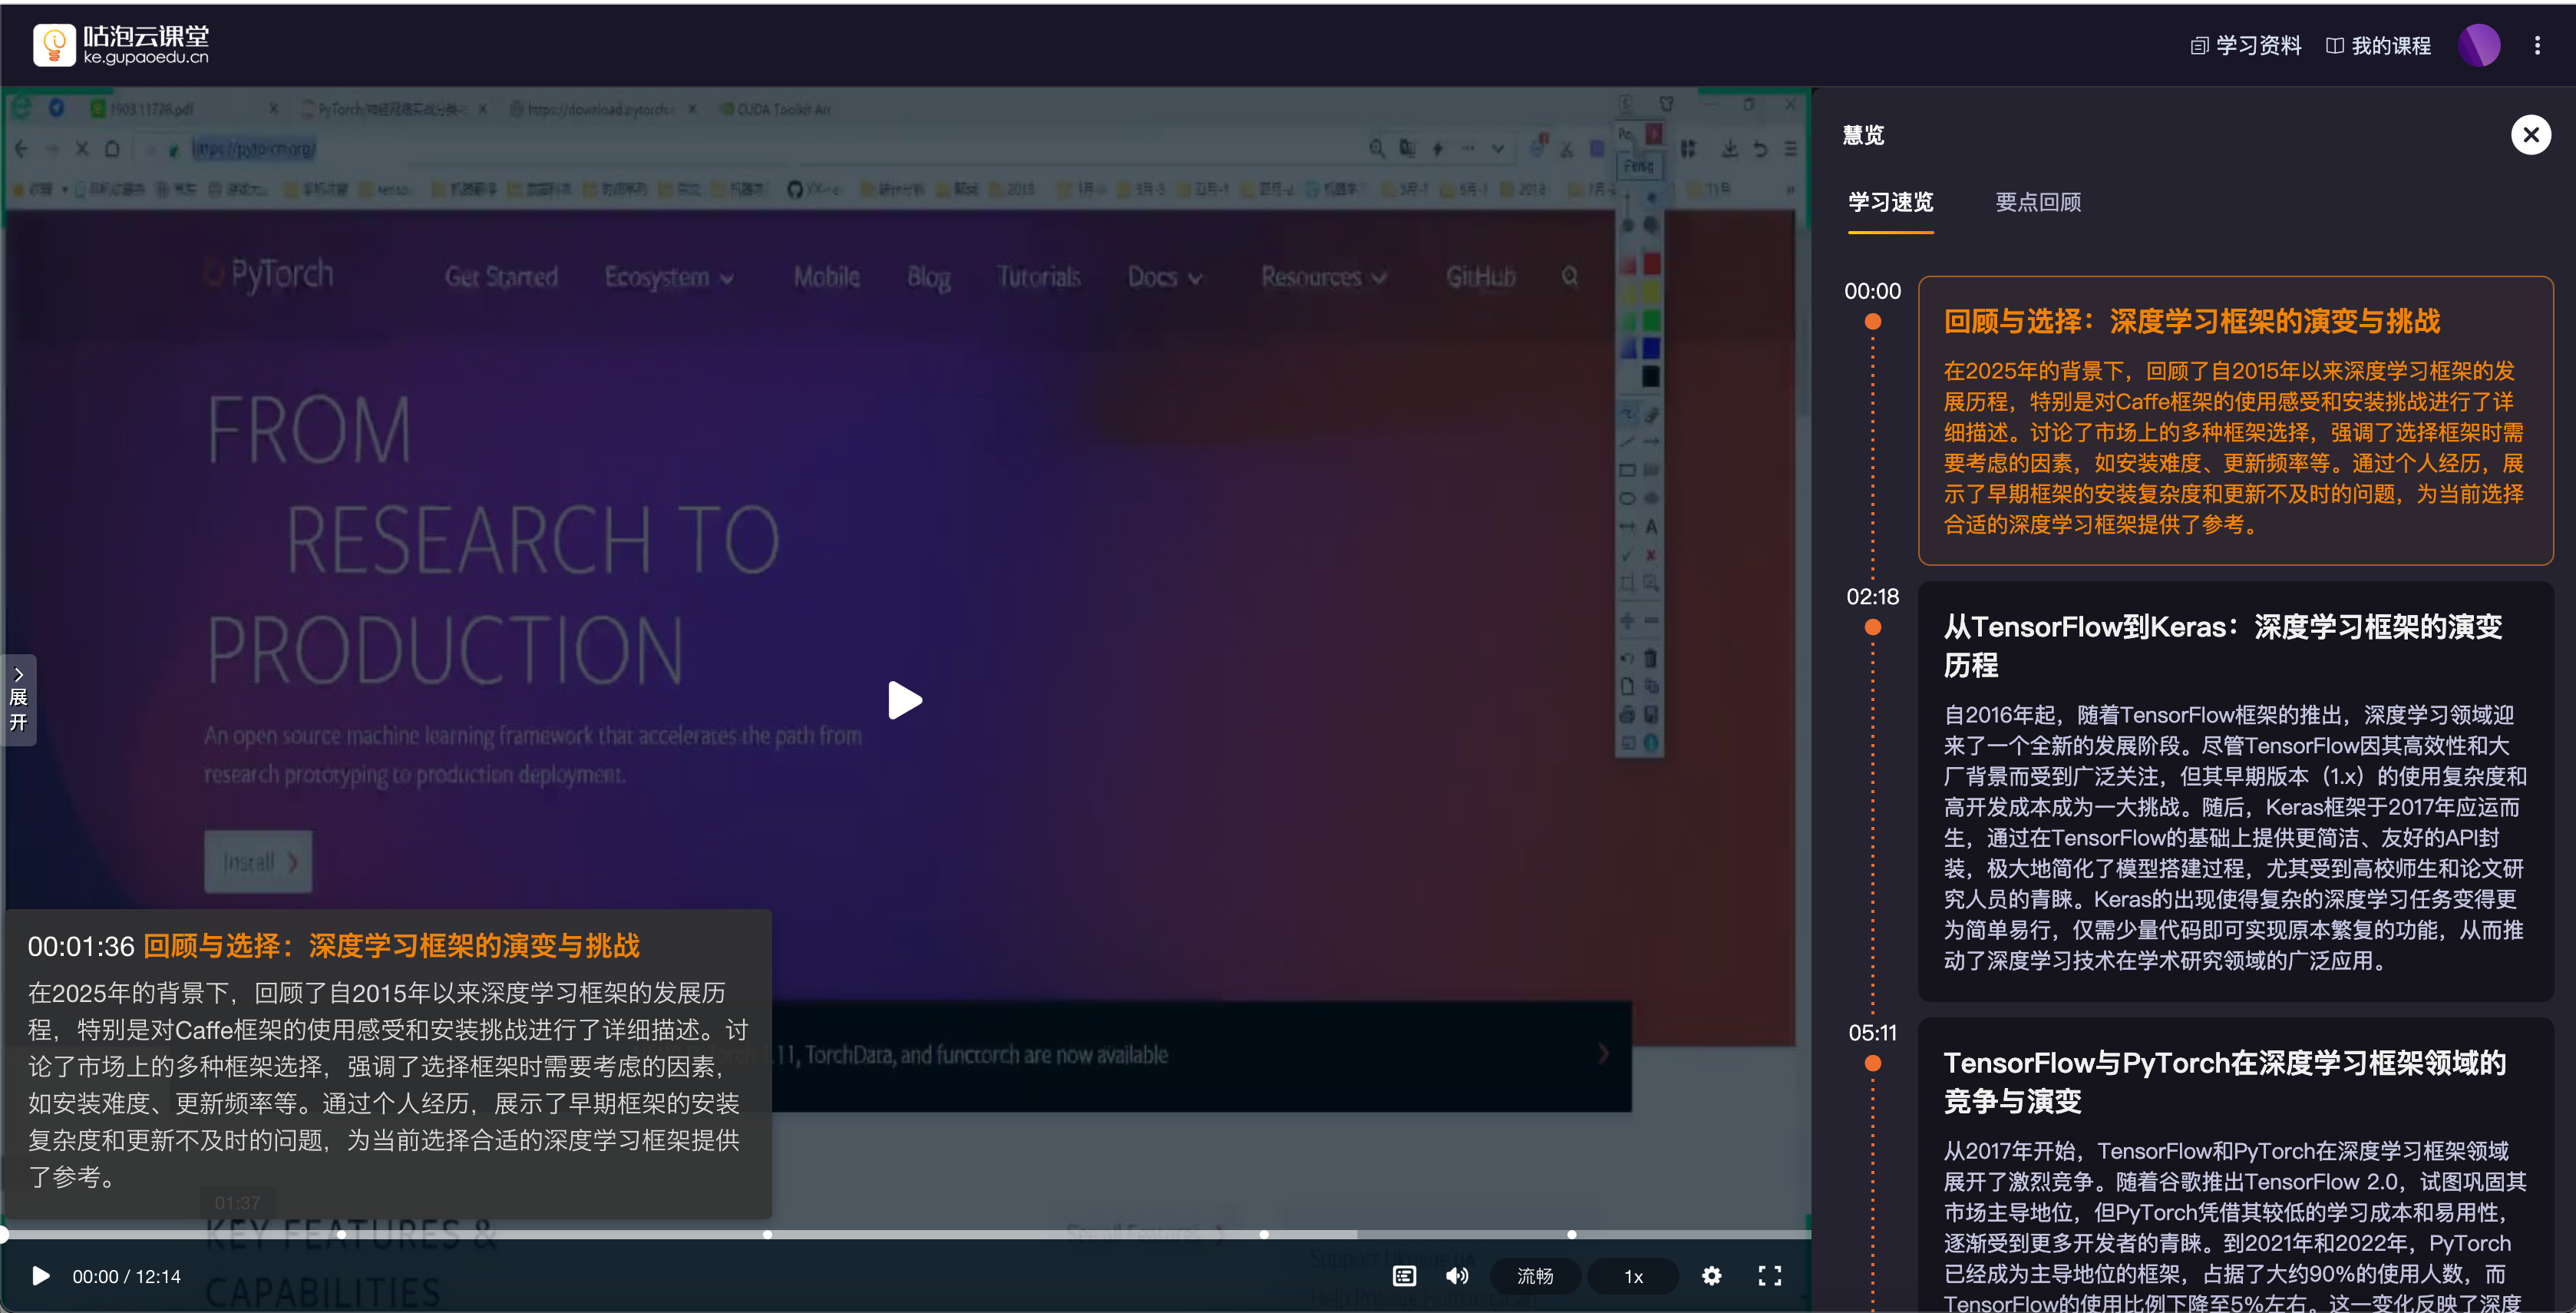Click the 00:00 / 12:14 time display

click(x=126, y=1277)
